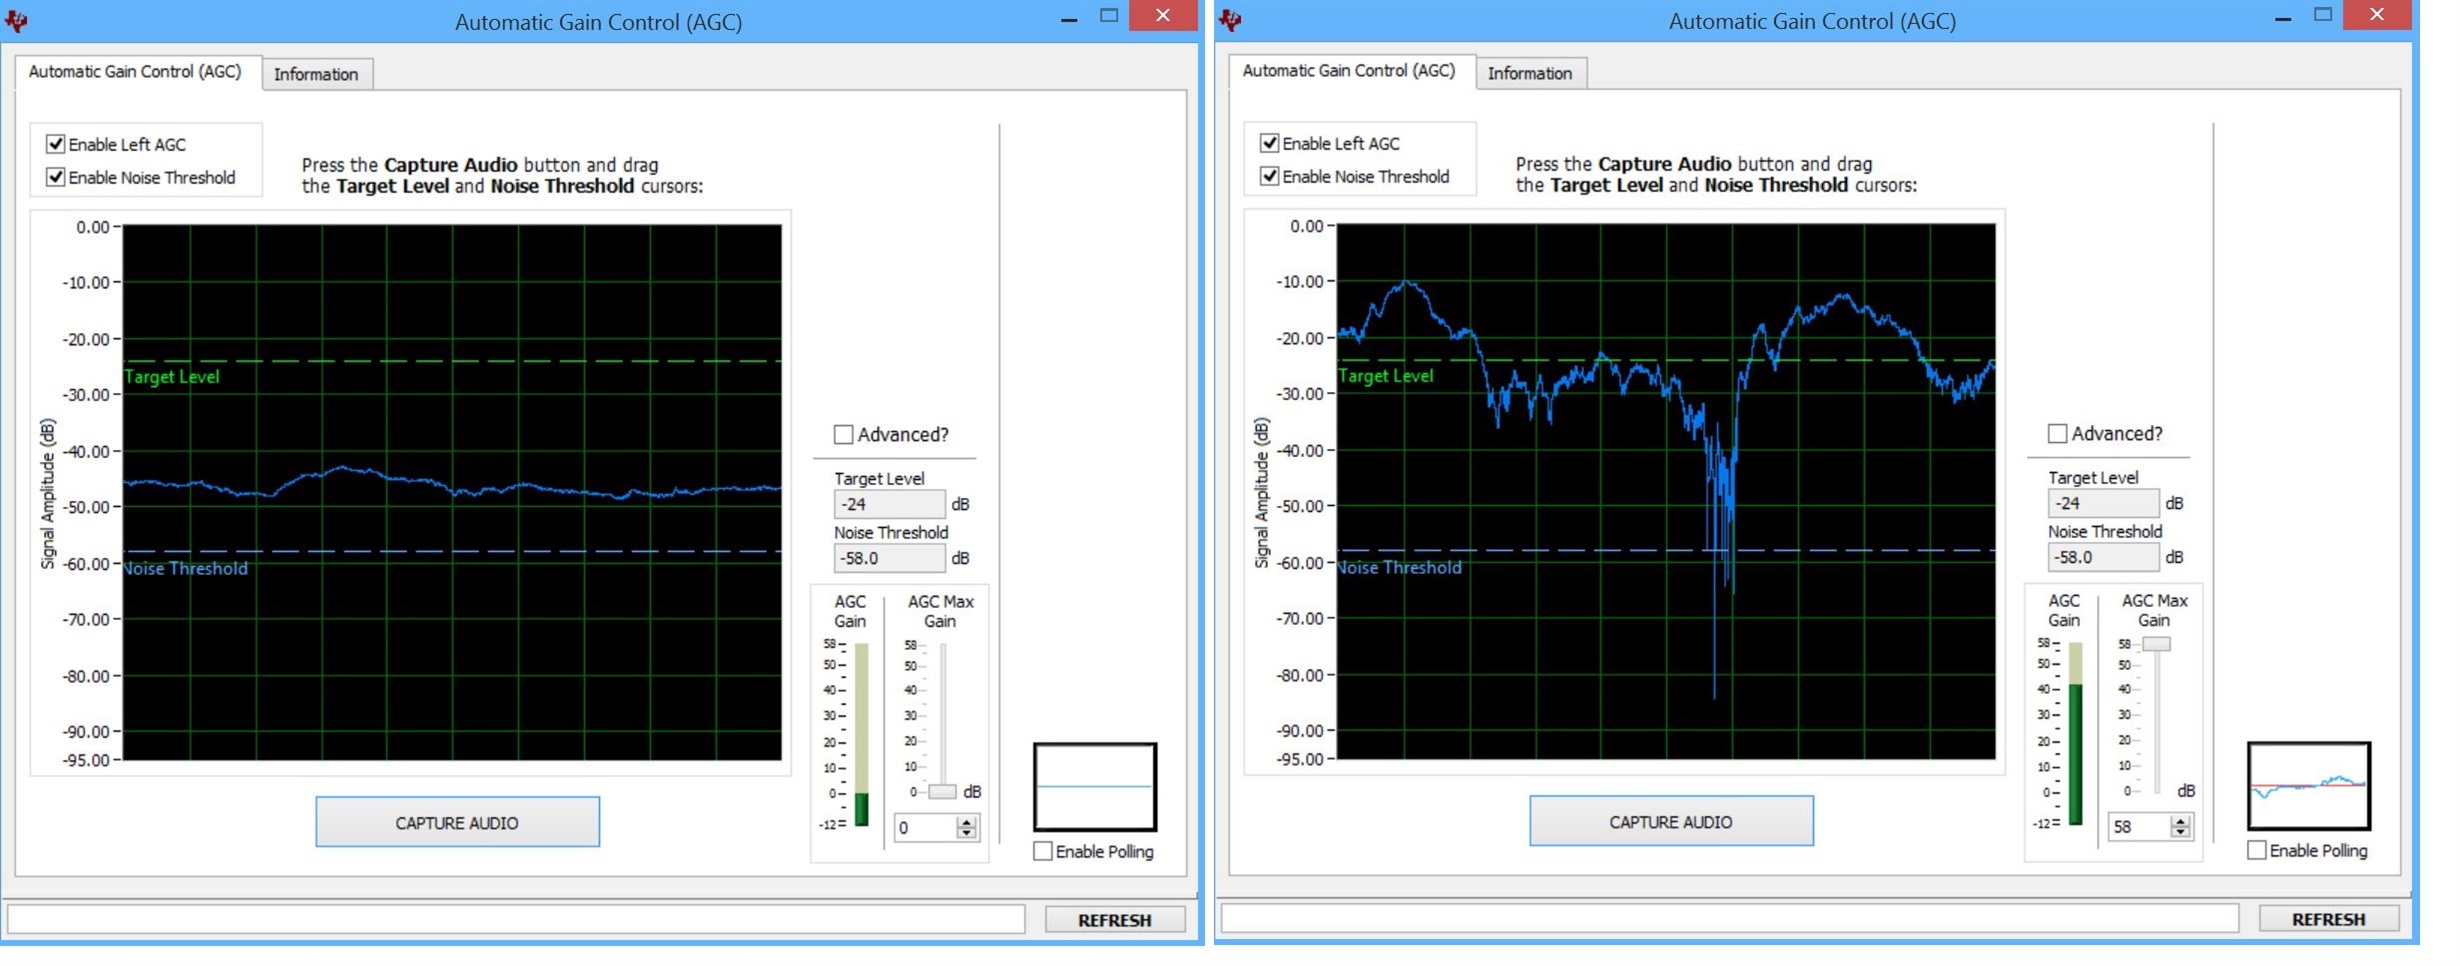Screen dimensions: 2460x966
Task: Close the right AGC window
Action: click(2377, 15)
